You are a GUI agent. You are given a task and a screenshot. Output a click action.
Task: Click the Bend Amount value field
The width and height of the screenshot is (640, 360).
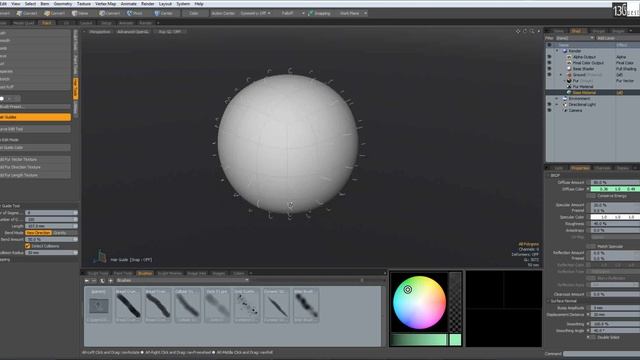[x=51, y=239]
